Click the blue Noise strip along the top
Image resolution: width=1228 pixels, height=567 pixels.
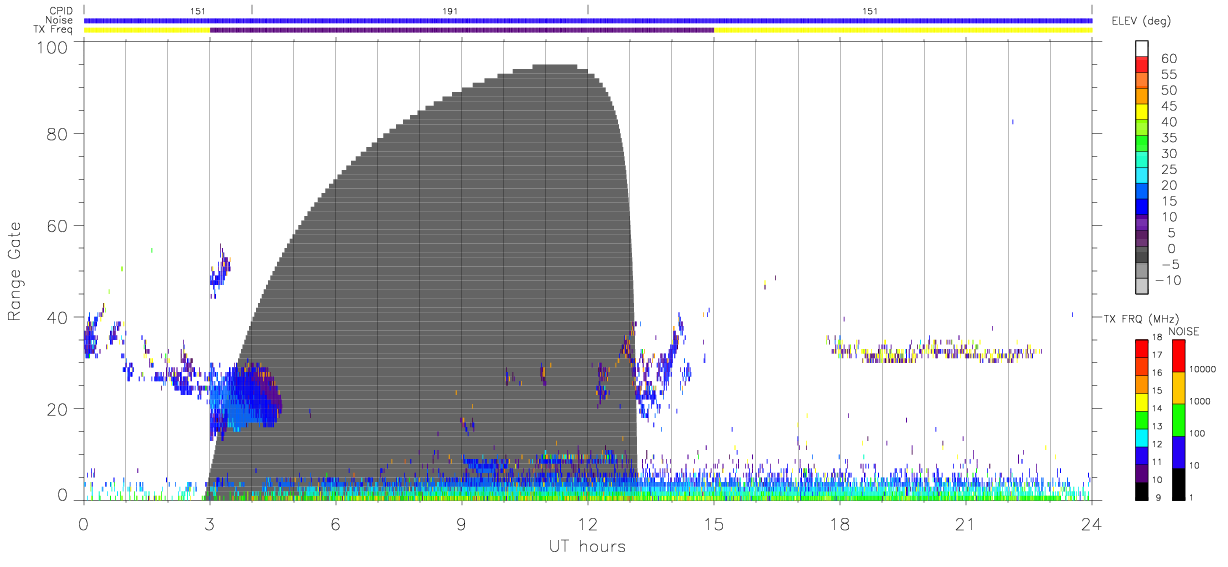[588, 20]
